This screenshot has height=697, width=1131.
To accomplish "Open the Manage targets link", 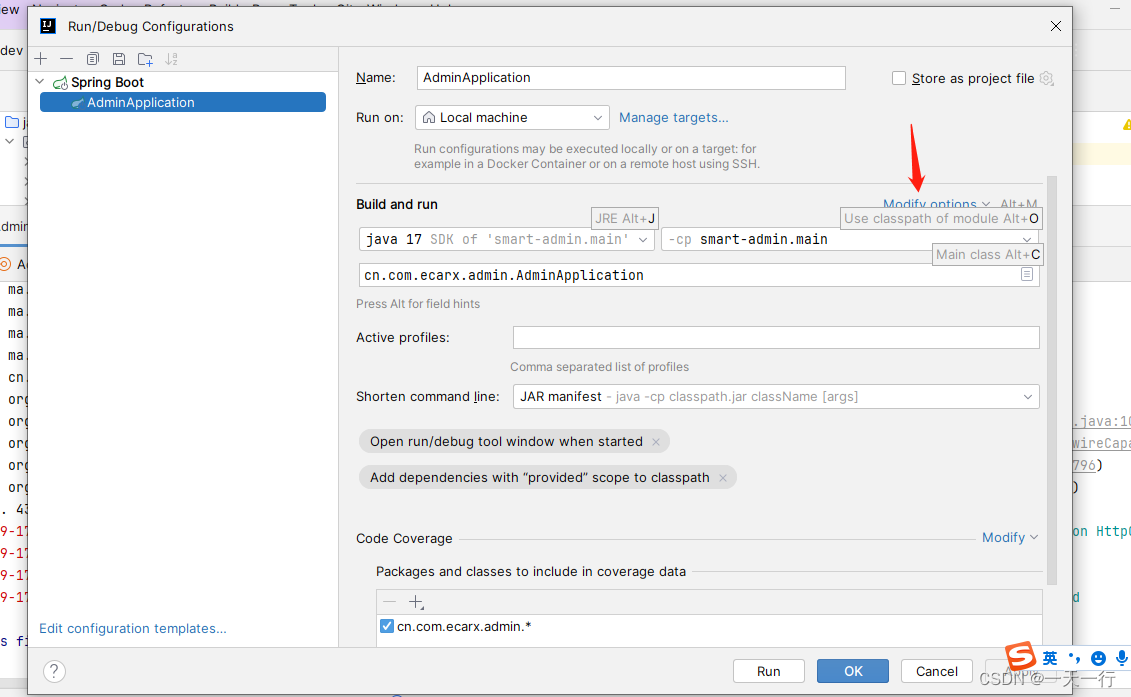I will click(x=674, y=118).
